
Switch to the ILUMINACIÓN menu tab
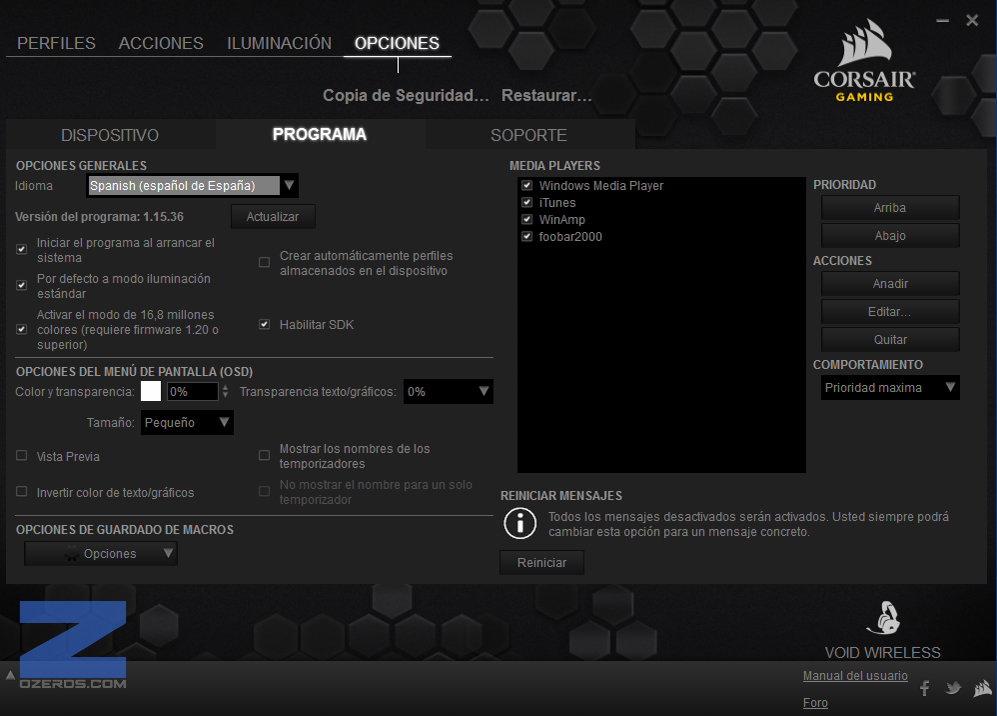click(279, 43)
